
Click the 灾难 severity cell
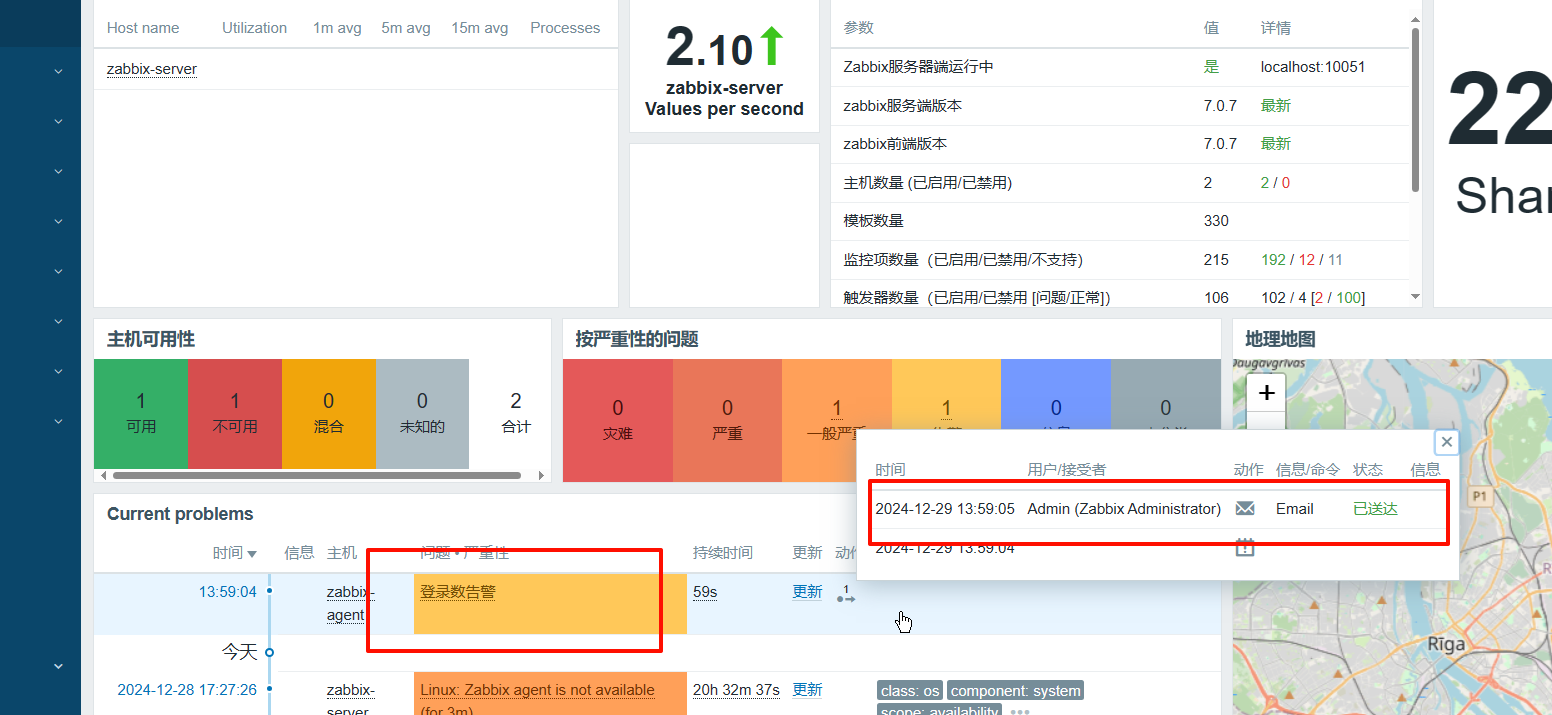(618, 420)
